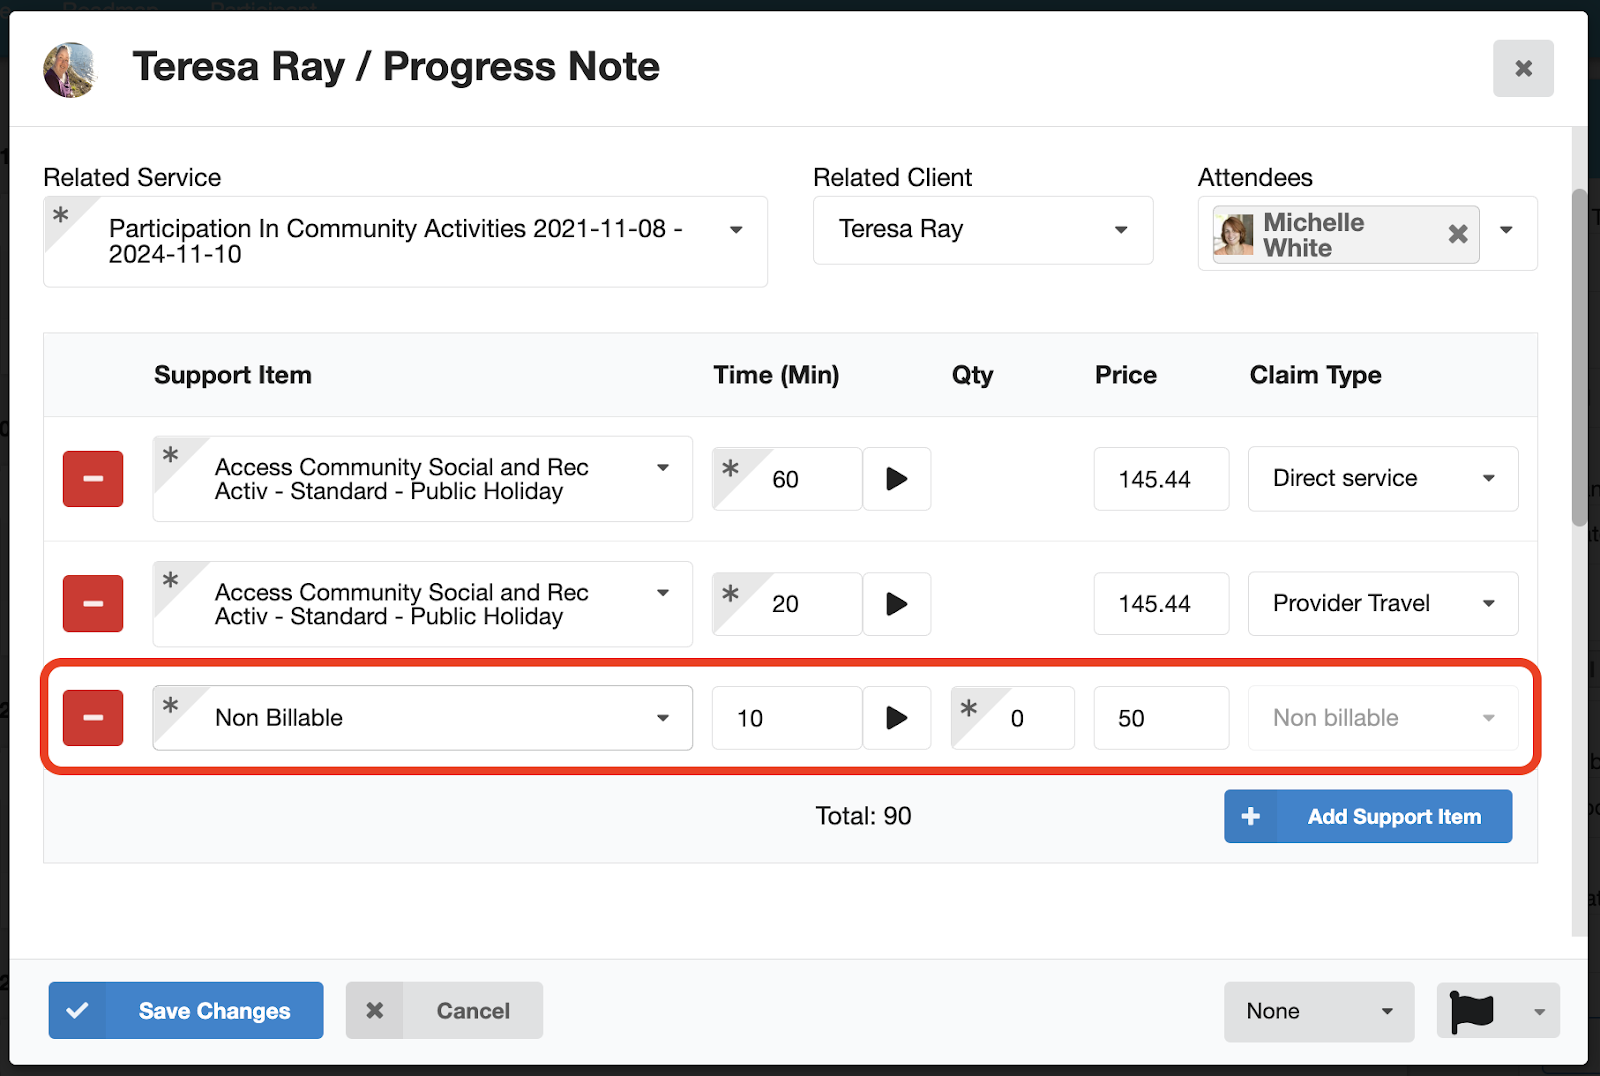This screenshot has height=1076, width=1600.
Task: Expand the Related Service dropdown
Action: click(x=736, y=230)
